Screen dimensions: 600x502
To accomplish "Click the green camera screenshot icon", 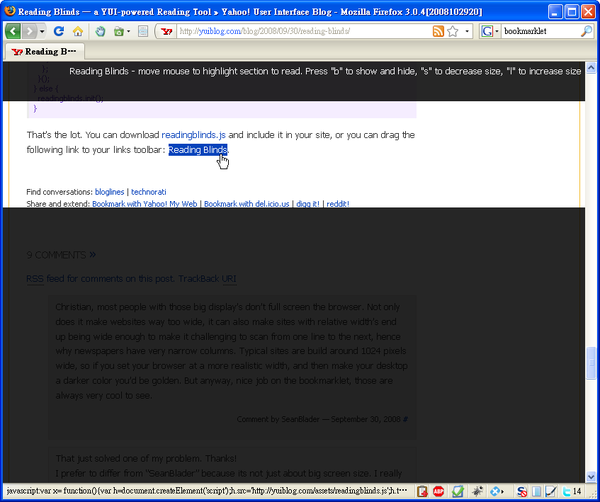I will (119, 31).
